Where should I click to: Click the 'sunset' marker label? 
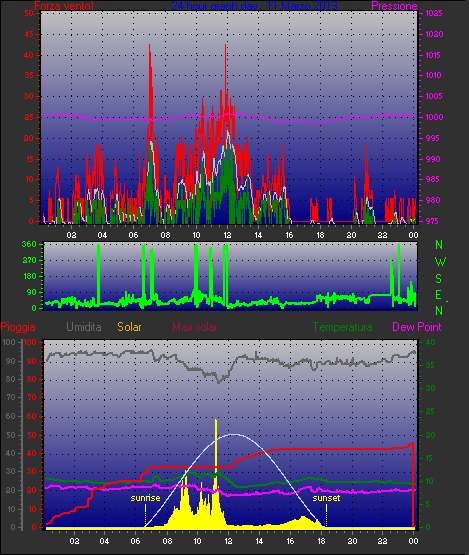point(326,498)
